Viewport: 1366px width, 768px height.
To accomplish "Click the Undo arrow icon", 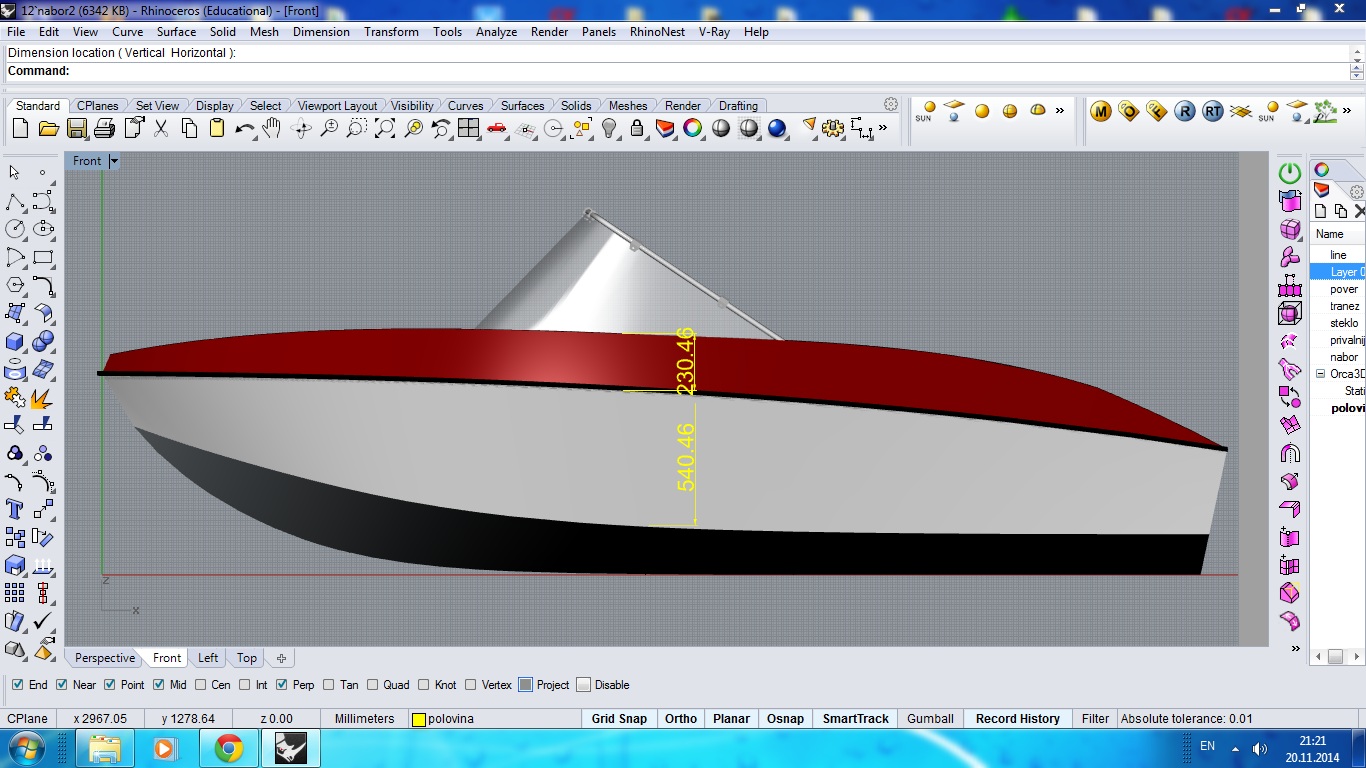I will tap(244, 129).
